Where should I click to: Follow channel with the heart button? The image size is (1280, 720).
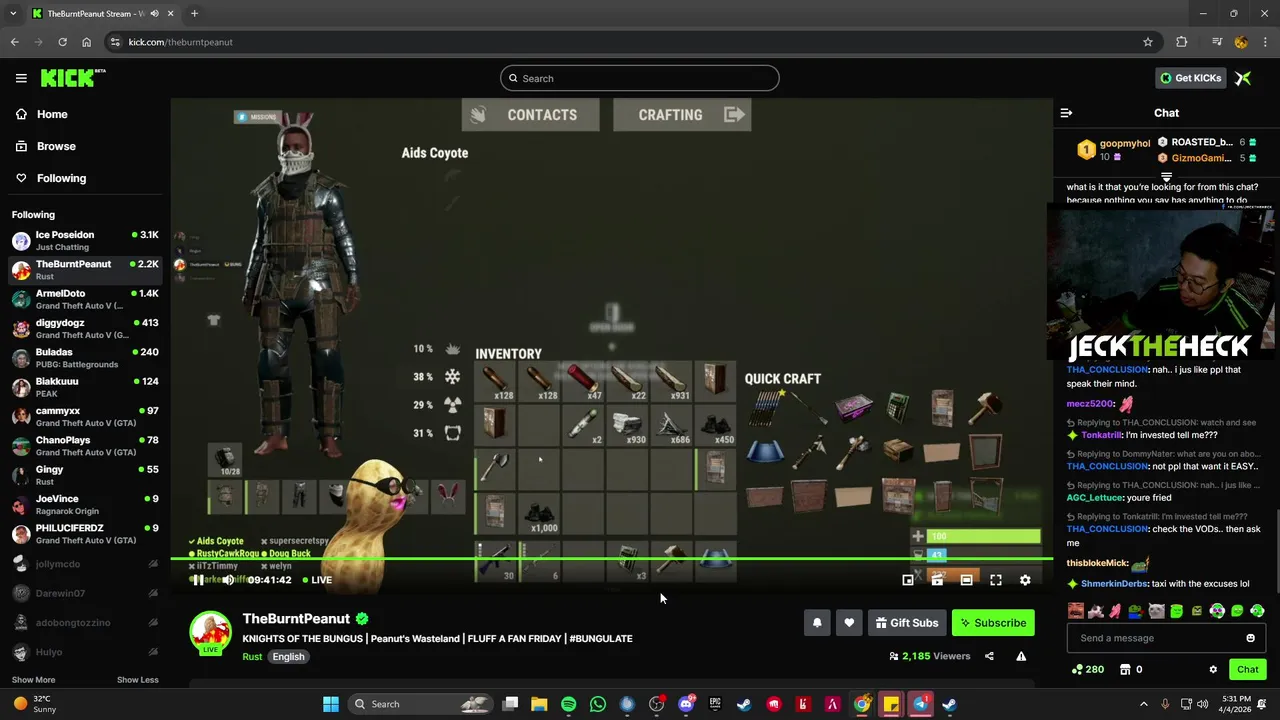(x=849, y=623)
